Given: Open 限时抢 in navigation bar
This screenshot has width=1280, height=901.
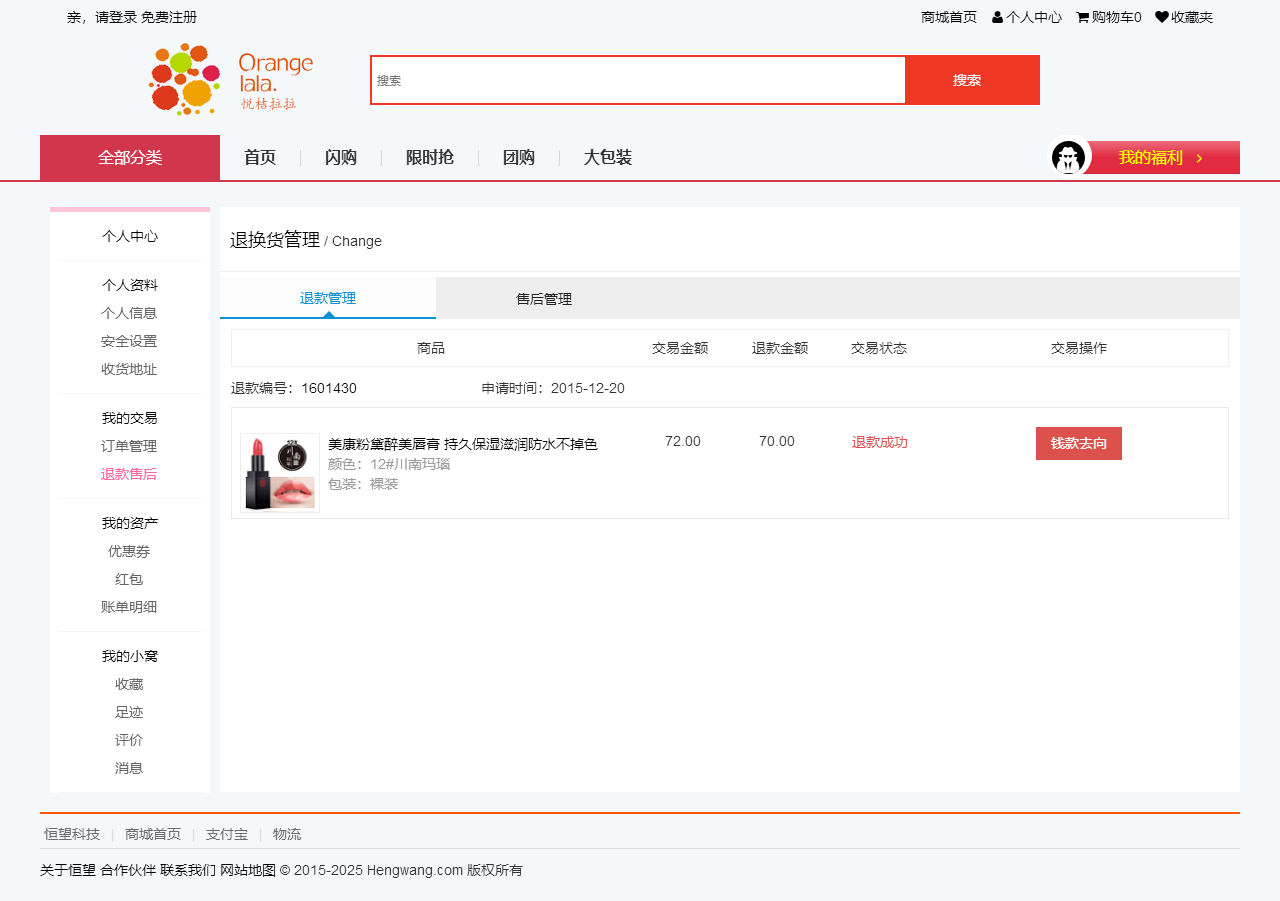Looking at the screenshot, I should (429, 158).
